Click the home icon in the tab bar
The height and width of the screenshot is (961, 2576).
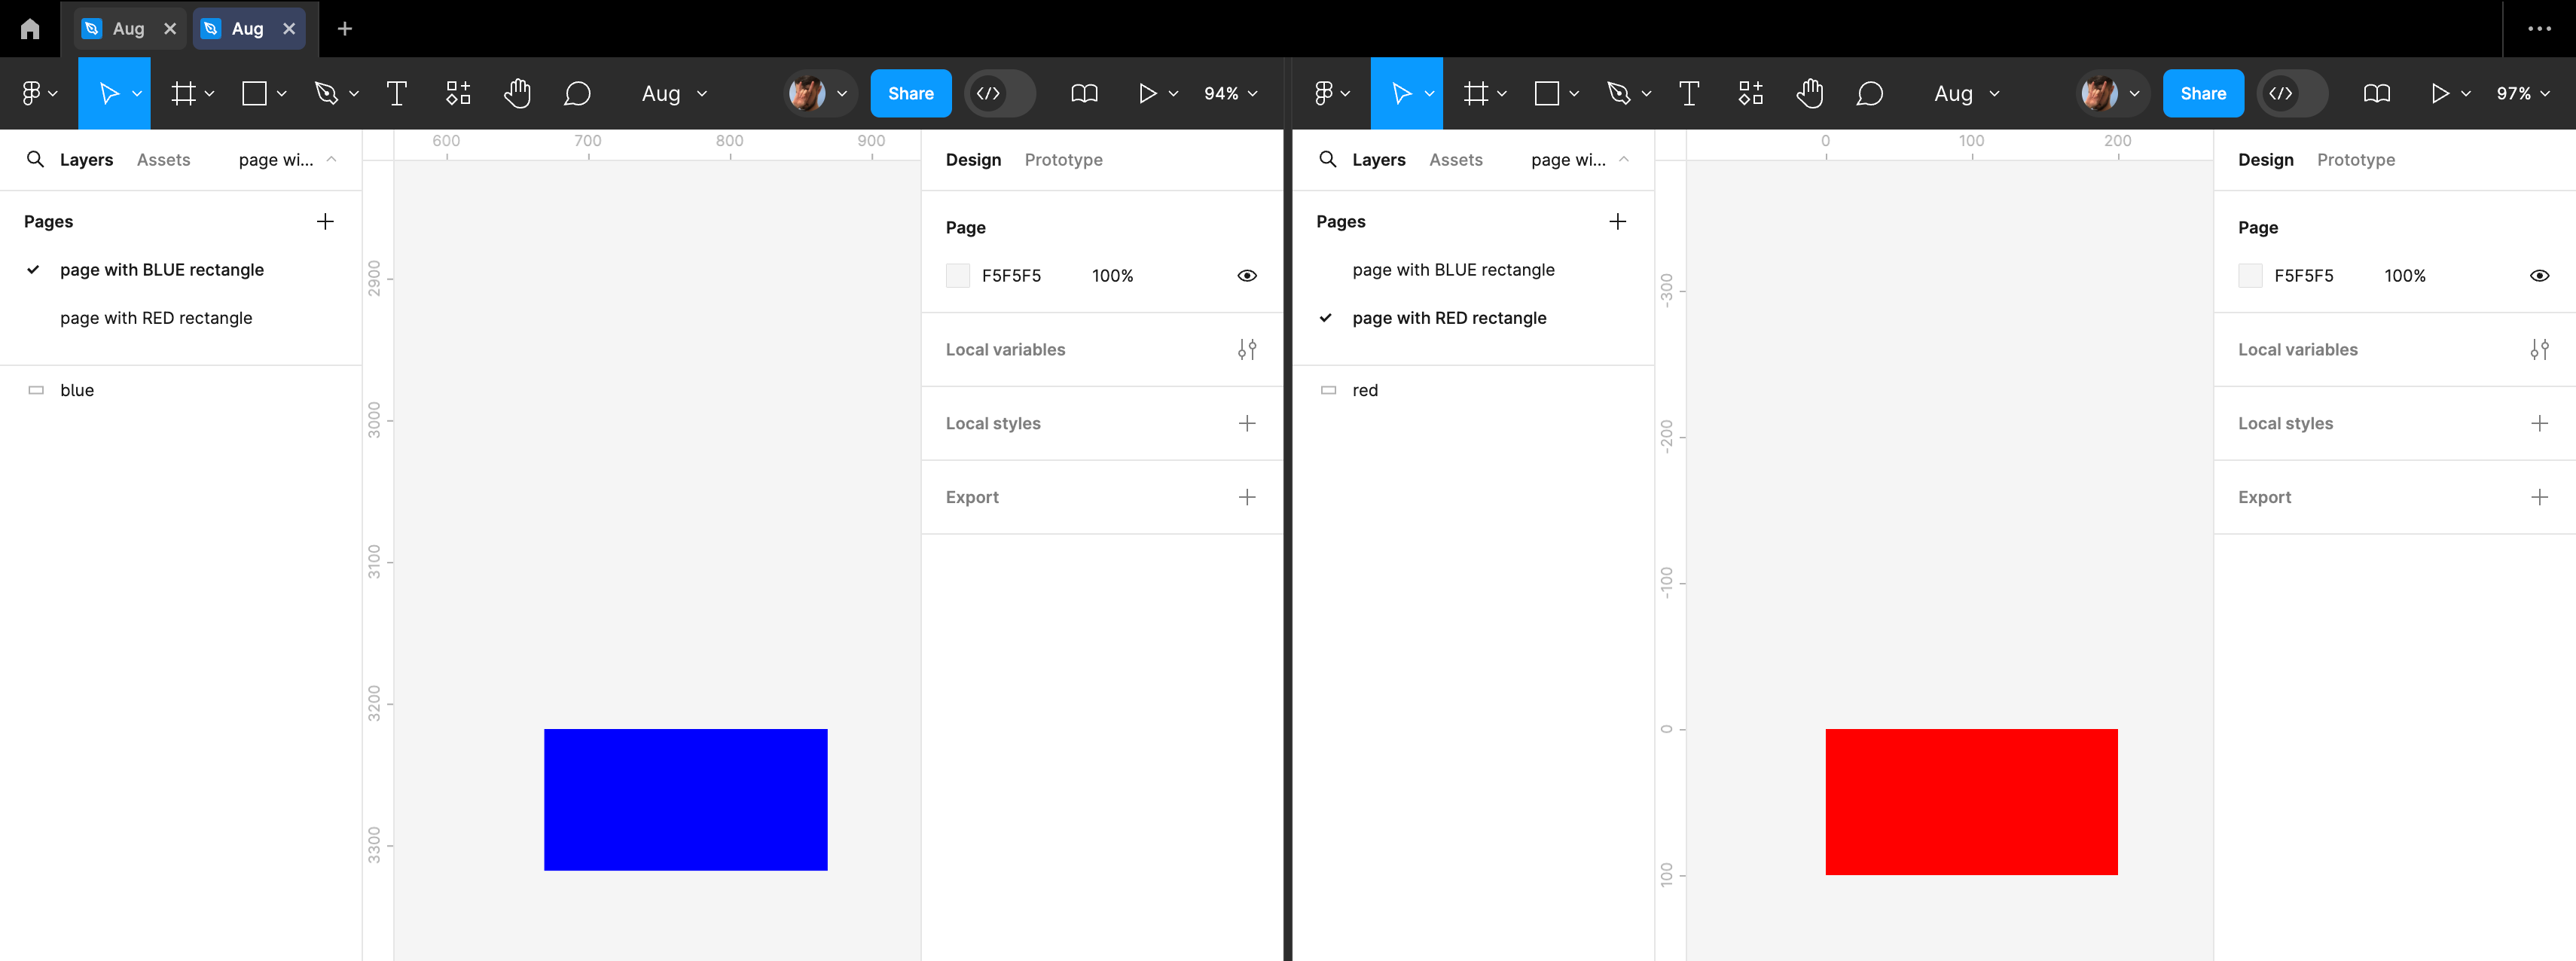point(30,29)
